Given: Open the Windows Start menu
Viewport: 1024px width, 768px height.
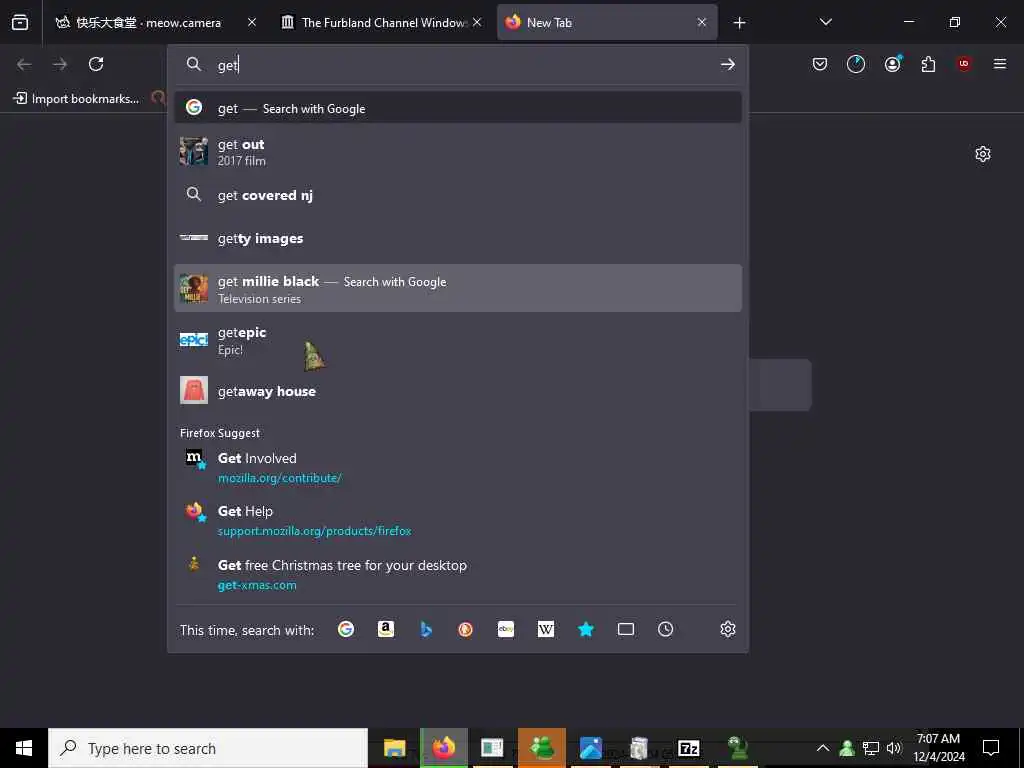Looking at the screenshot, I should click(24, 748).
